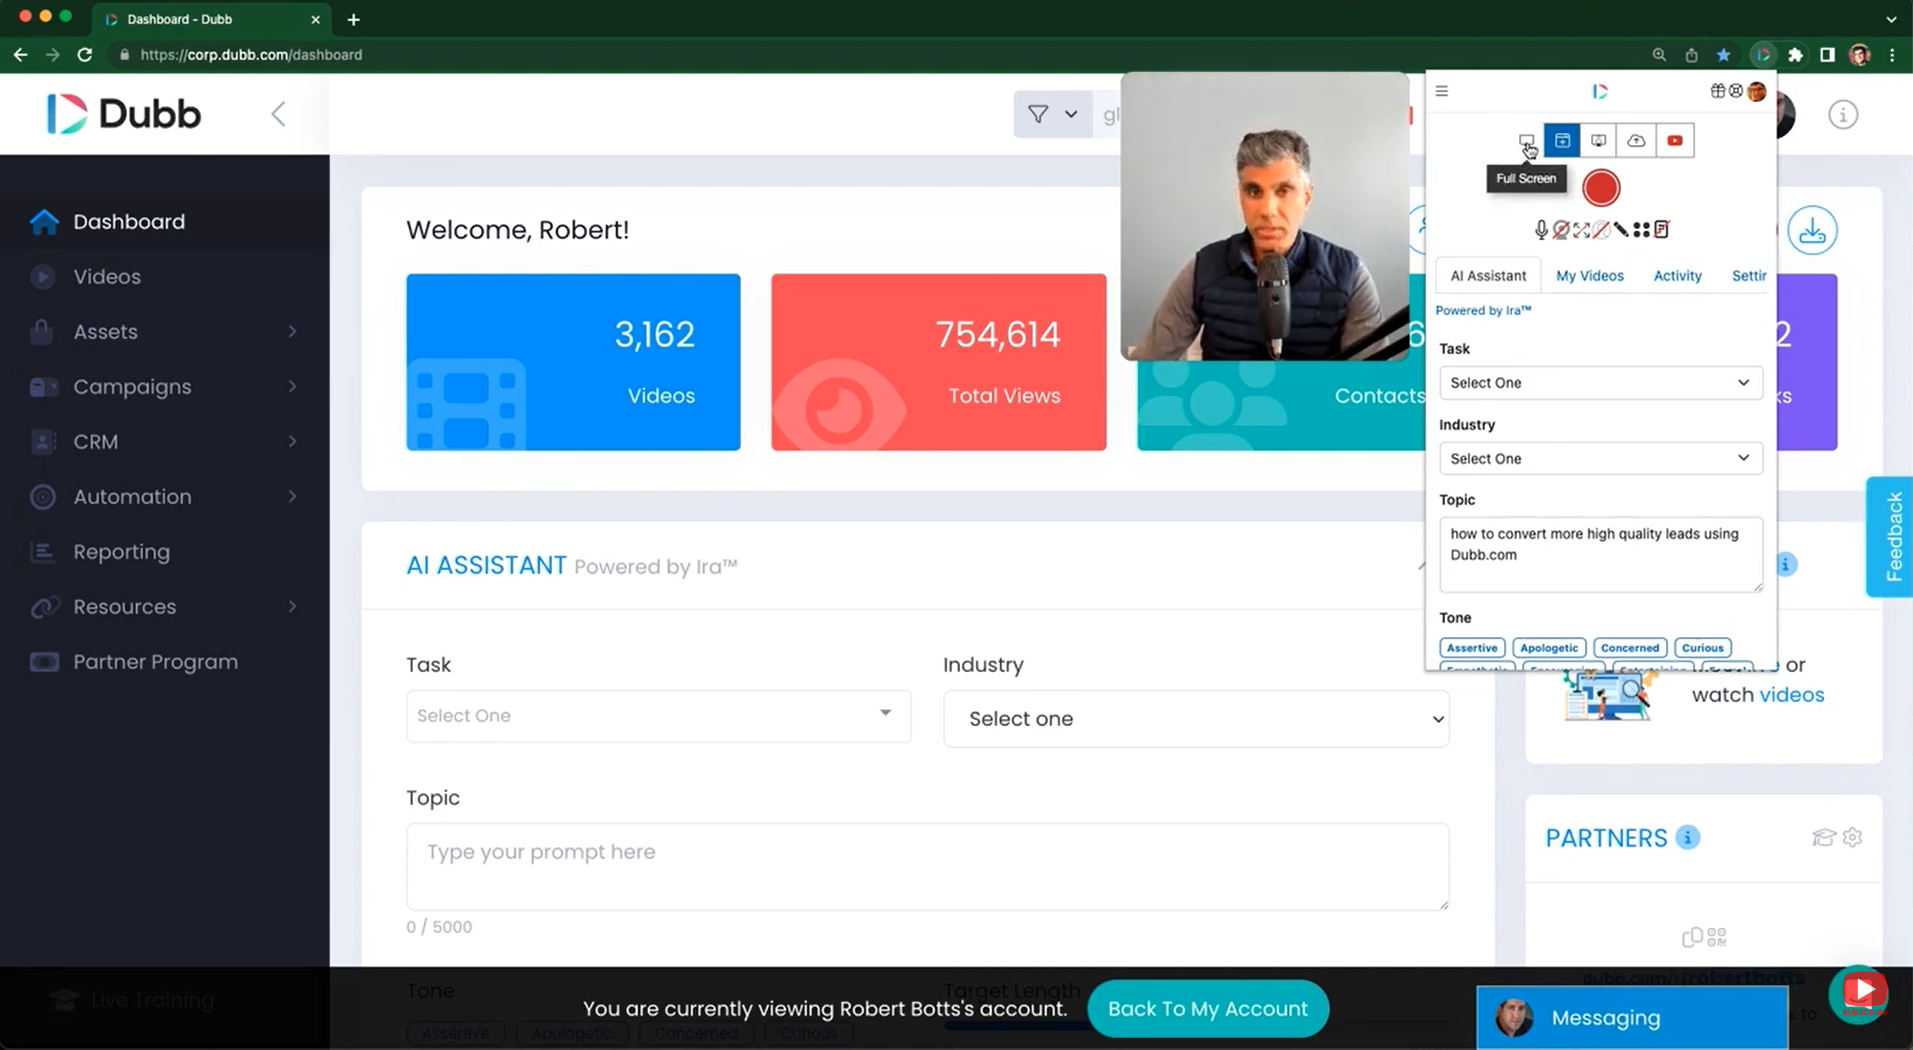This screenshot has width=1913, height=1050.
Task: Click the copy icon in Partners panel
Action: 1692,938
